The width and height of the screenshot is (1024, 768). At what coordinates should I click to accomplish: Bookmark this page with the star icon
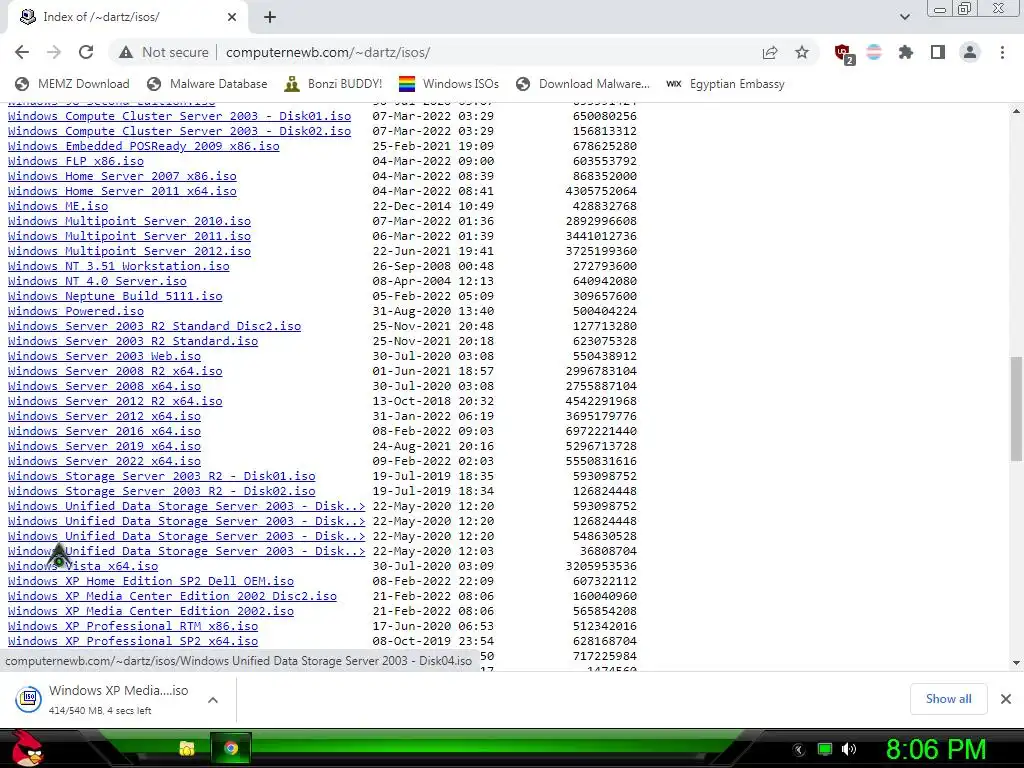802,52
